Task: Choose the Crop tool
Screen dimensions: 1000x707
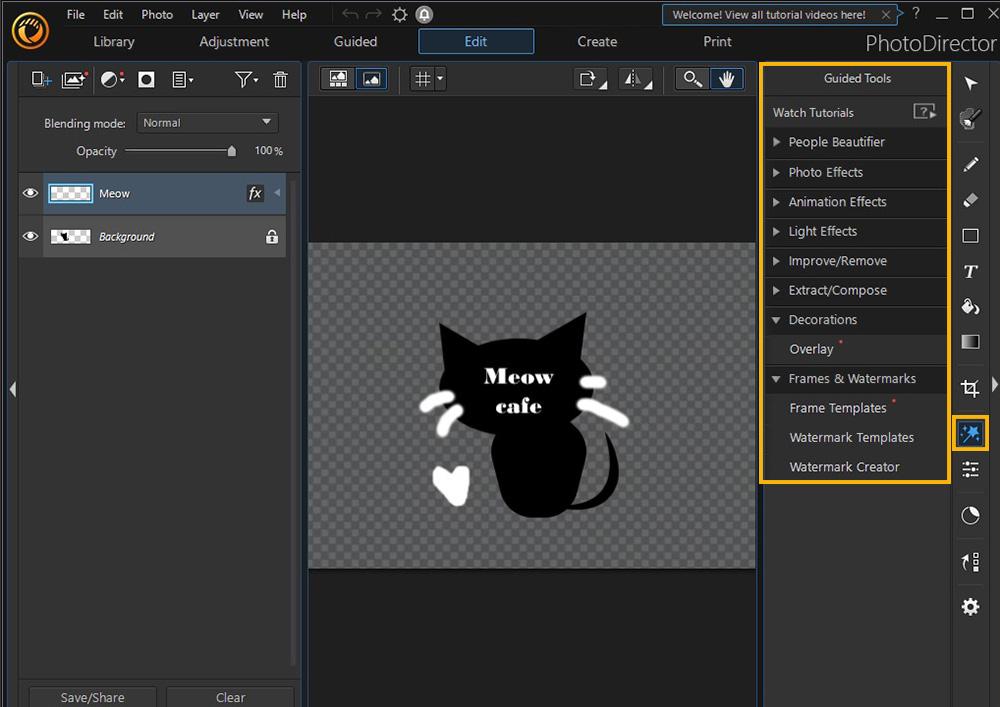Action: pyautogui.click(x=970, y=388)
